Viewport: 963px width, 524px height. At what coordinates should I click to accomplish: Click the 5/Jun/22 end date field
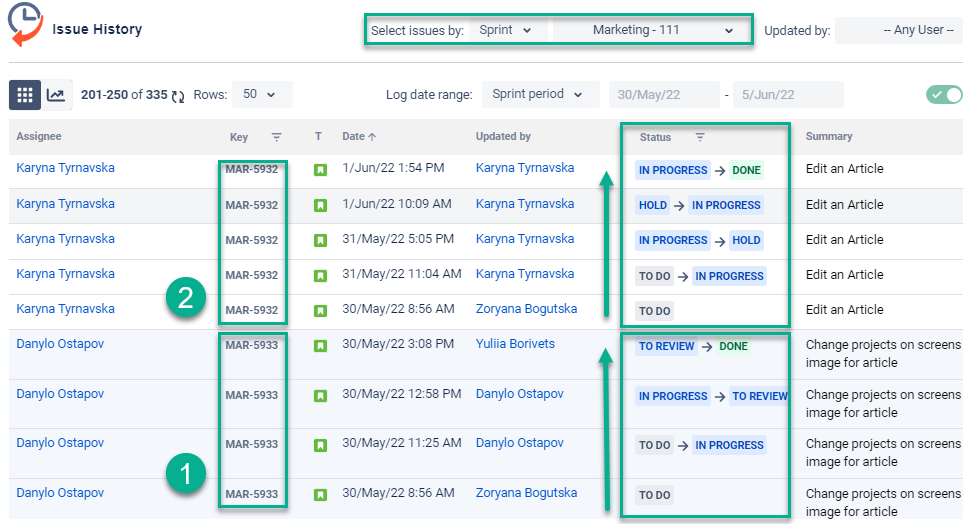tap(789, 95)
